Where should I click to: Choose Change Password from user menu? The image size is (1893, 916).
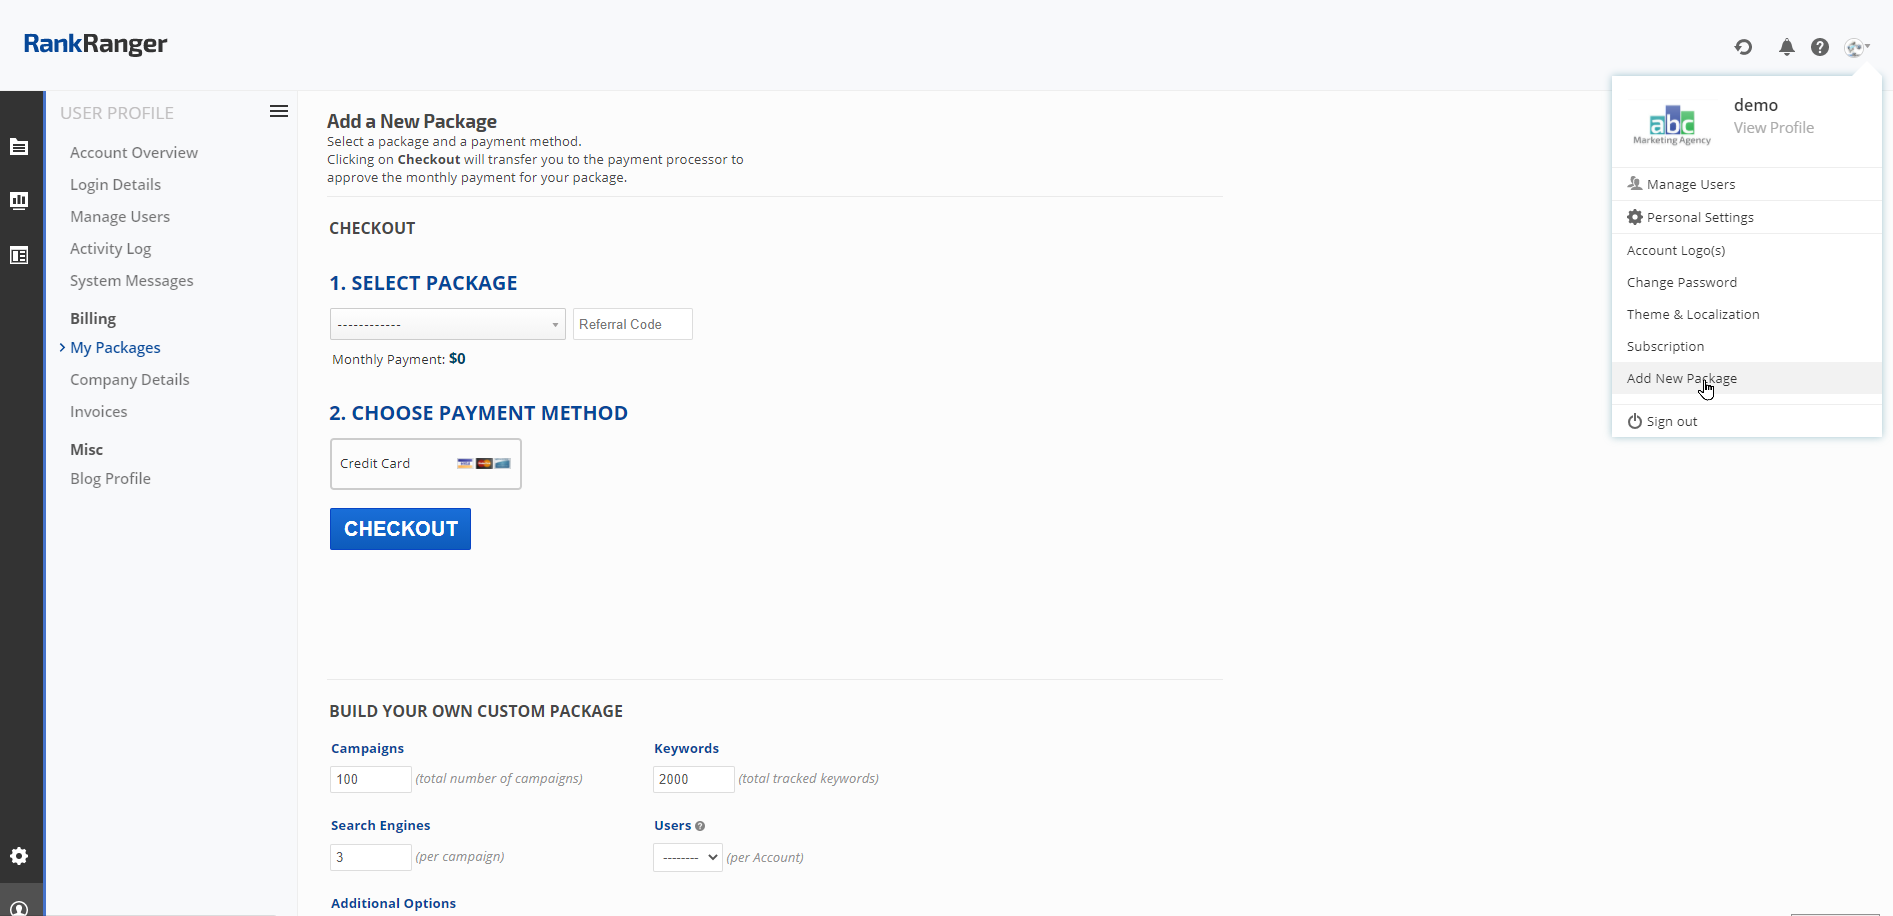(x=1681, y=282)
